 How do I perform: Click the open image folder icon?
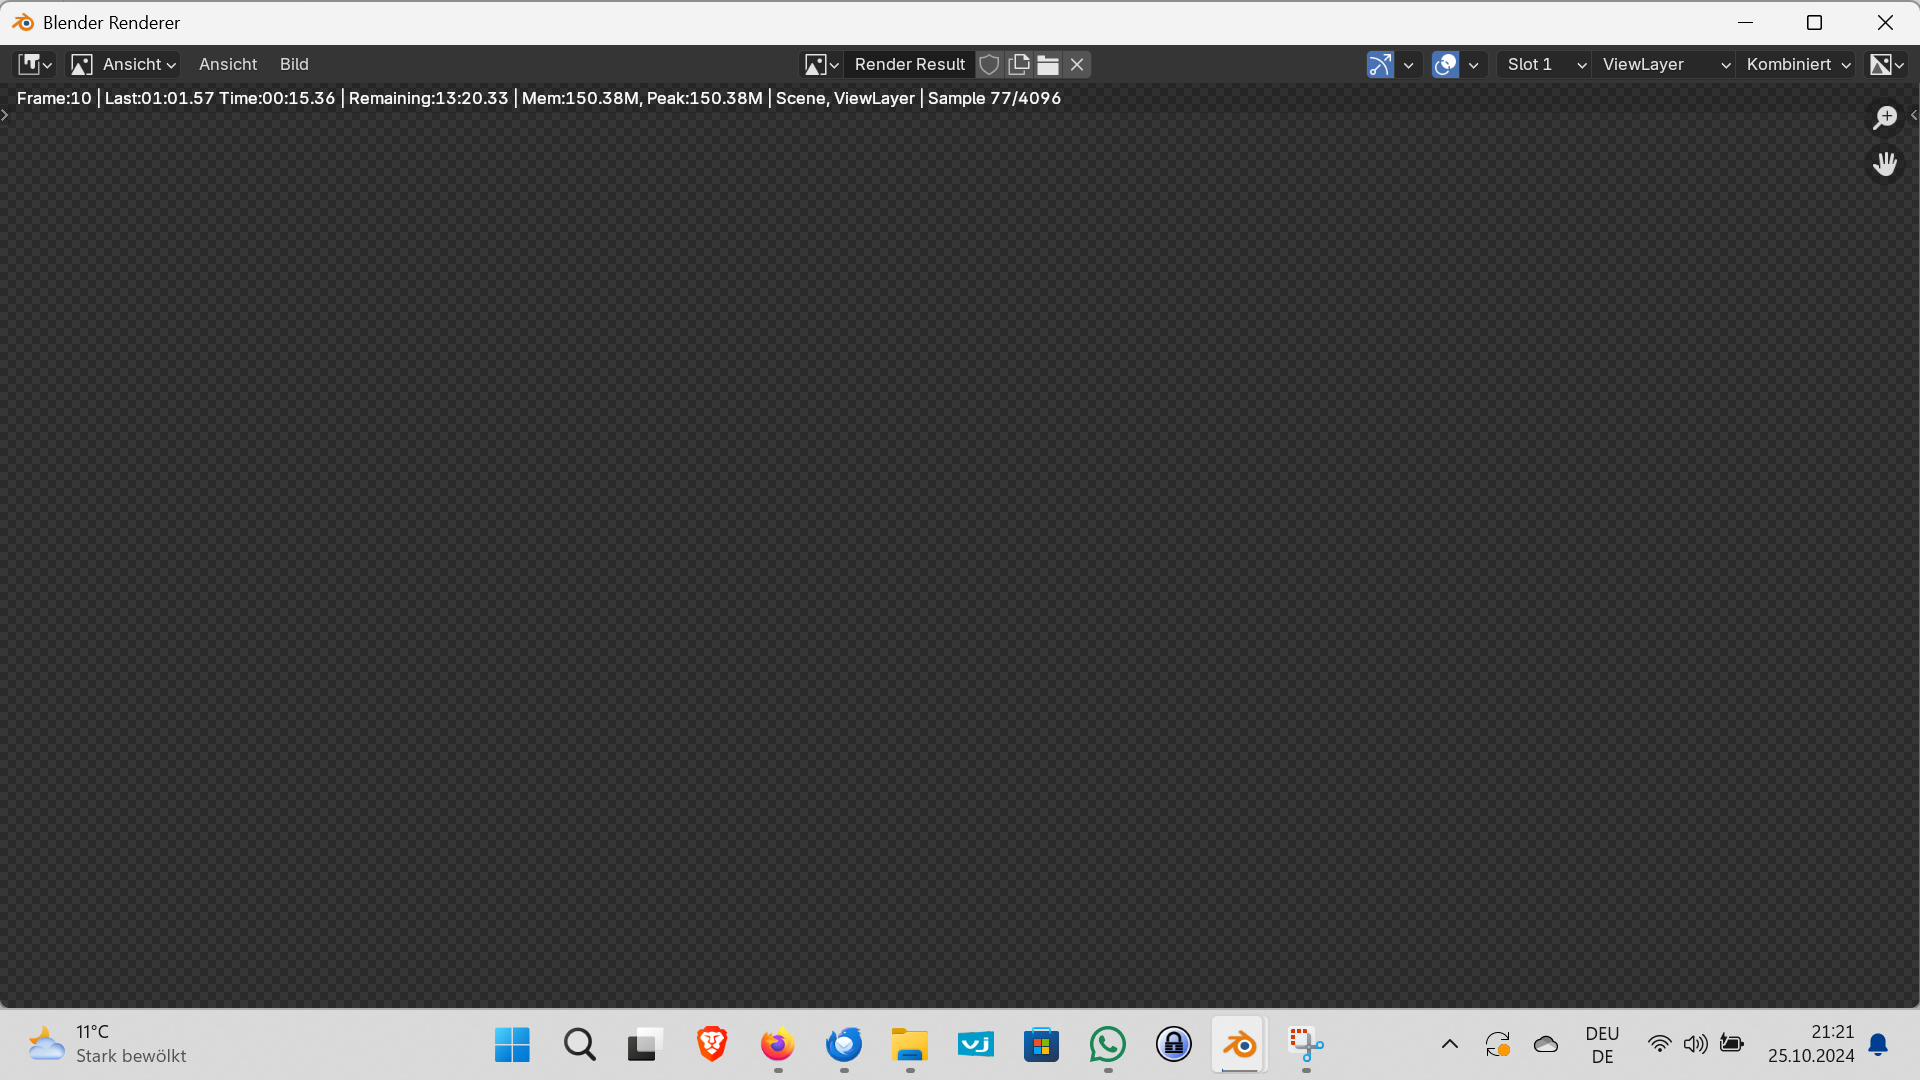(1047, 64)
